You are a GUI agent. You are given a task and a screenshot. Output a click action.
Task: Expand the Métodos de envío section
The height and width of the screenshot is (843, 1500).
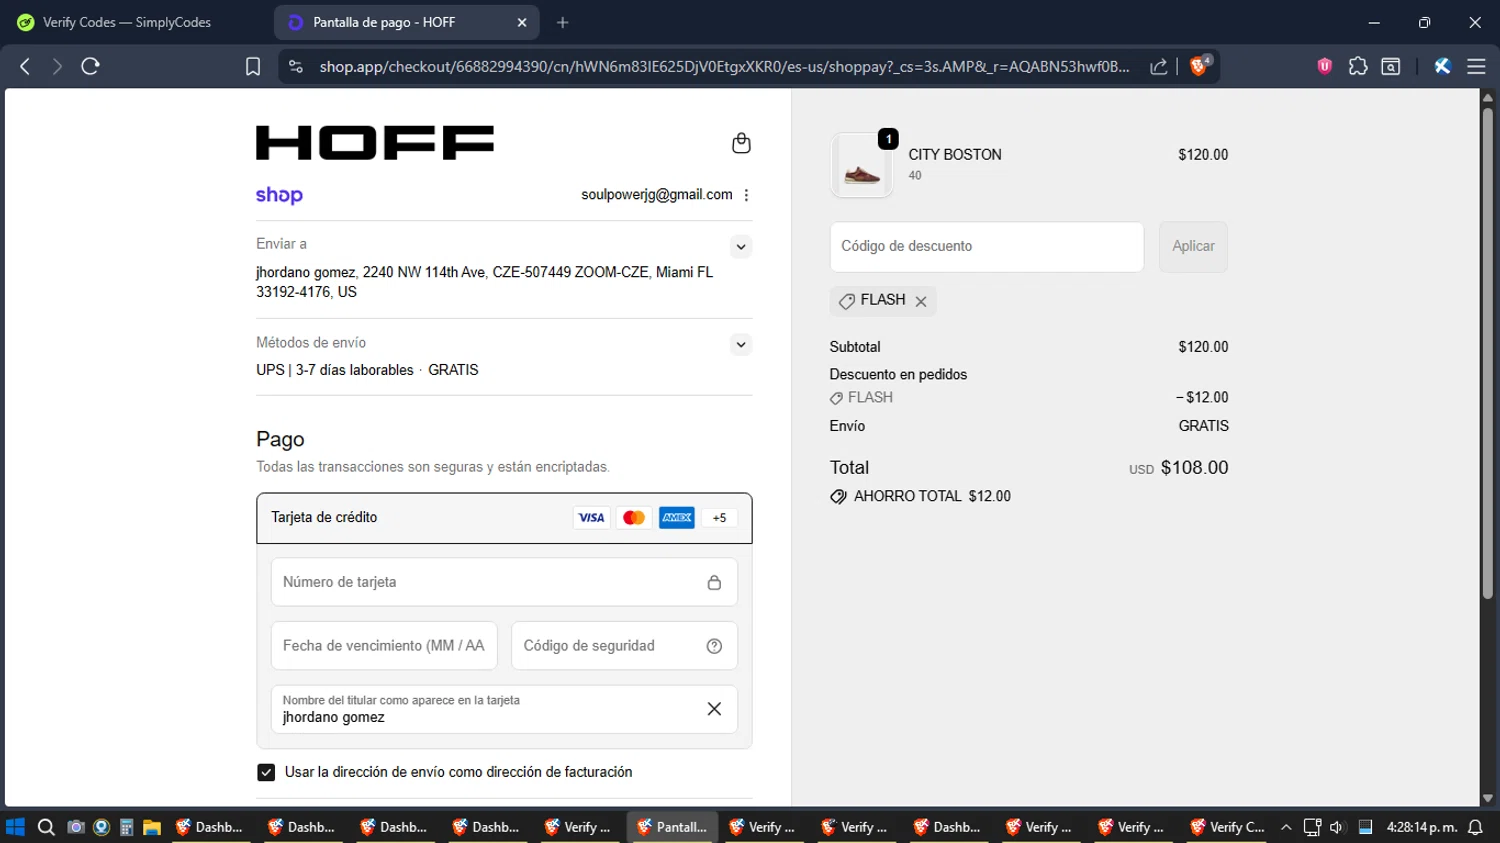[740, 344]
